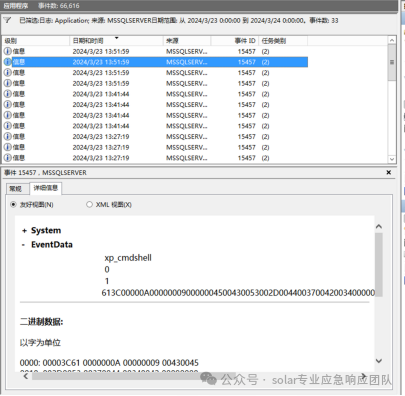Click event list scrollbar down arrow
The image size is (405, 396).
pos(392,159)
